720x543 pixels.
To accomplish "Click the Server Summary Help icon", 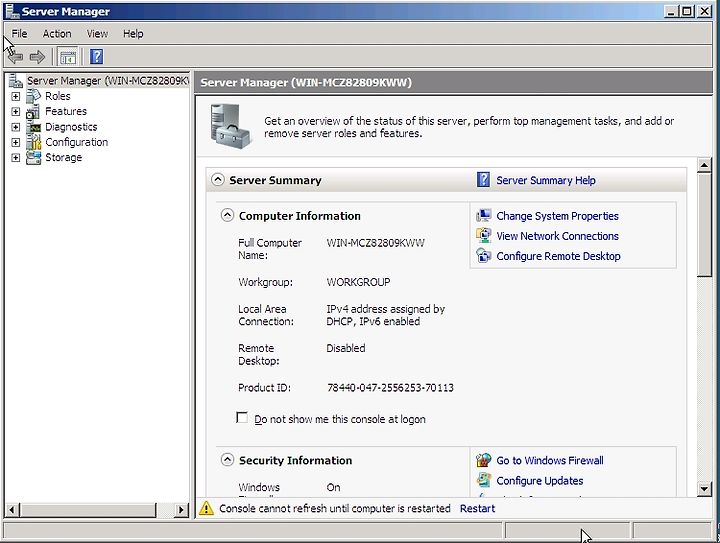I will point(483,180).
